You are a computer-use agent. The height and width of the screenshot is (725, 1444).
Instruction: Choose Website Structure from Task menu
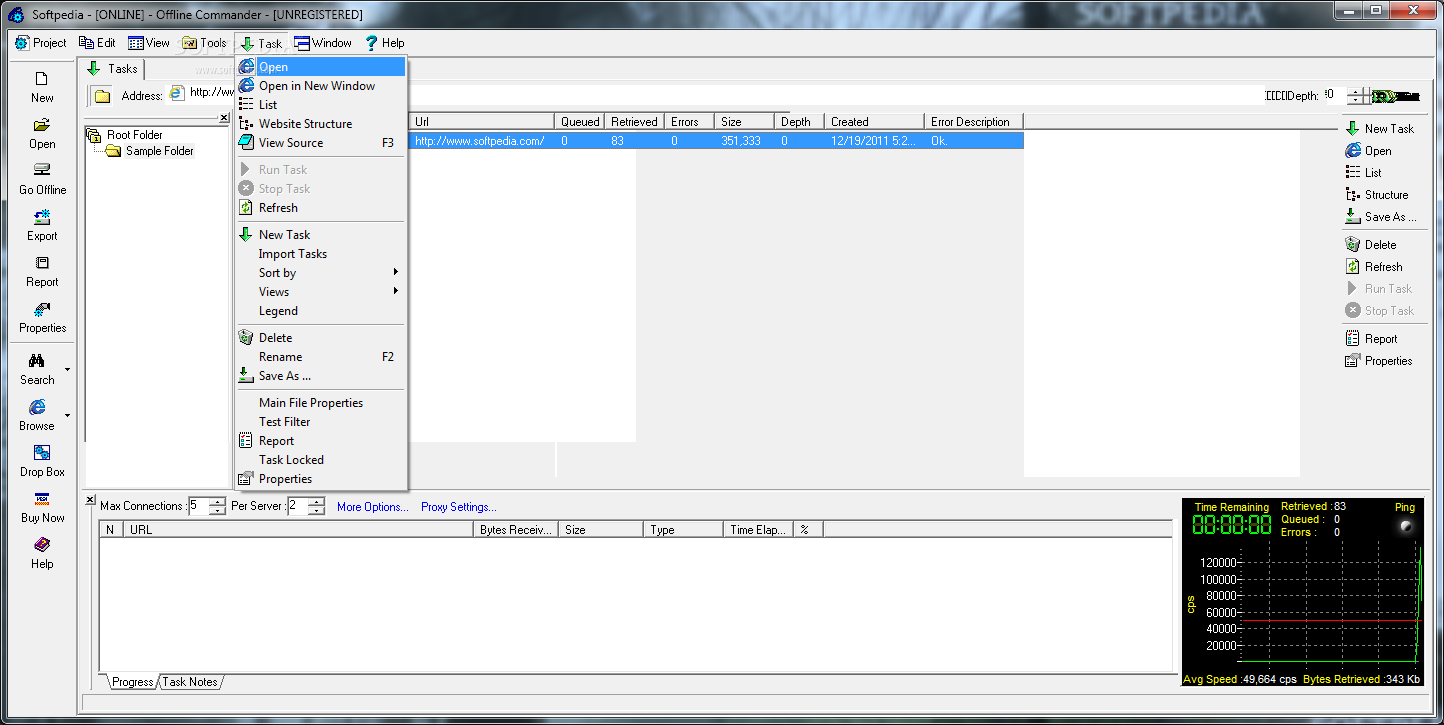coord(321,124)
